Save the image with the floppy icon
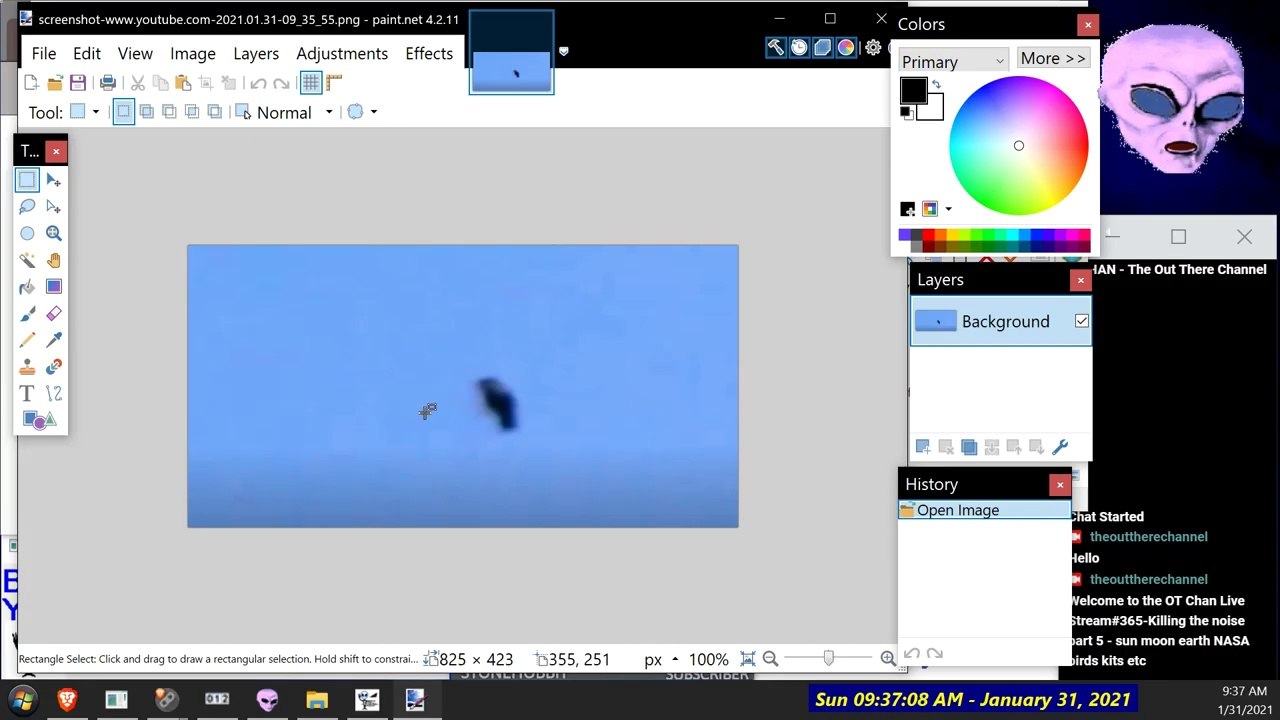The image size is (1280, 720). (78, 83)
